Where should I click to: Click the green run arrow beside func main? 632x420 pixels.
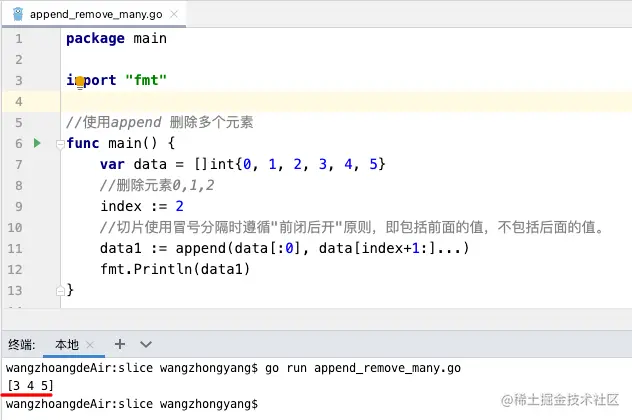pyautogui.click(x=37, y=143)
